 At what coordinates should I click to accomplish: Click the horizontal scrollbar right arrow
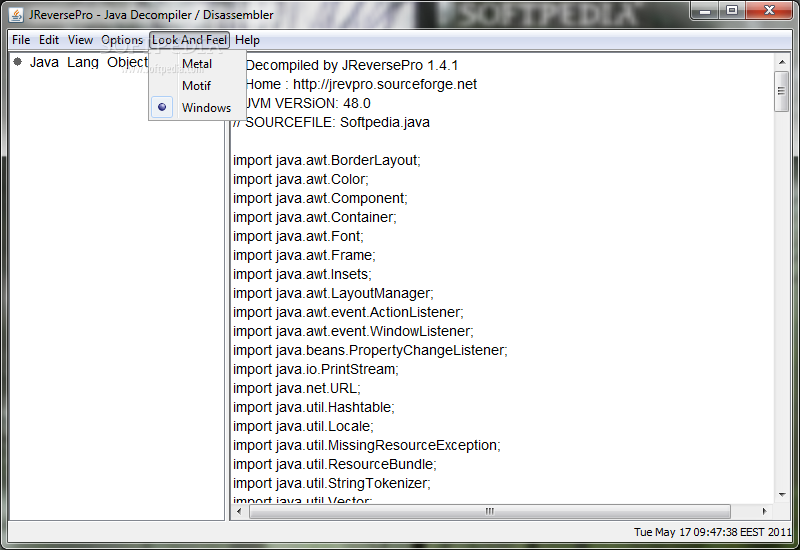click(x=764, y=511)
